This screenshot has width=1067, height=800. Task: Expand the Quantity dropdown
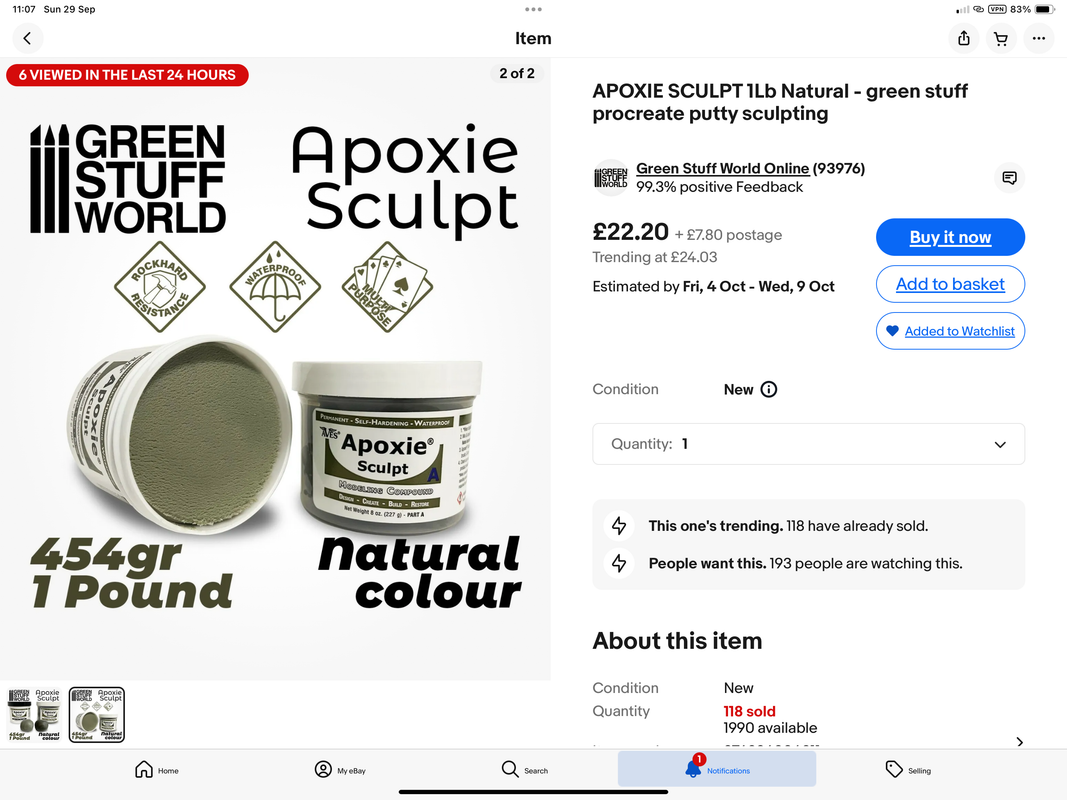[x=808, y=444]
